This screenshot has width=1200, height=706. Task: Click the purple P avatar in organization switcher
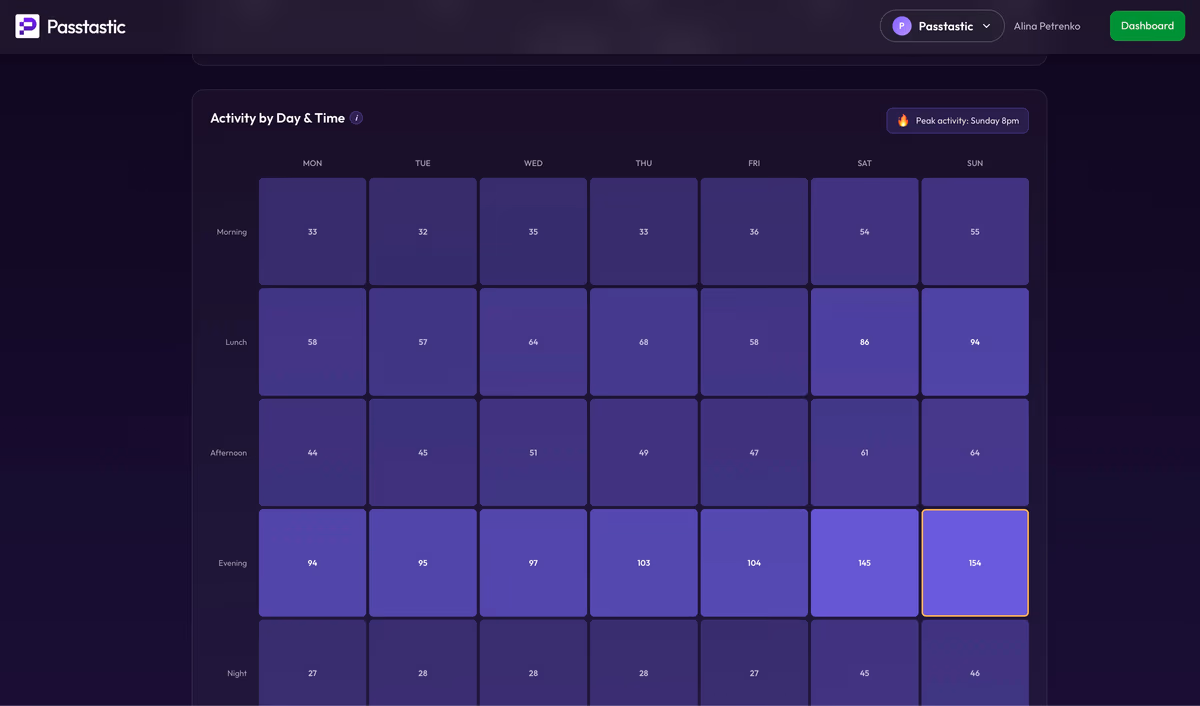tap(902, 26)
